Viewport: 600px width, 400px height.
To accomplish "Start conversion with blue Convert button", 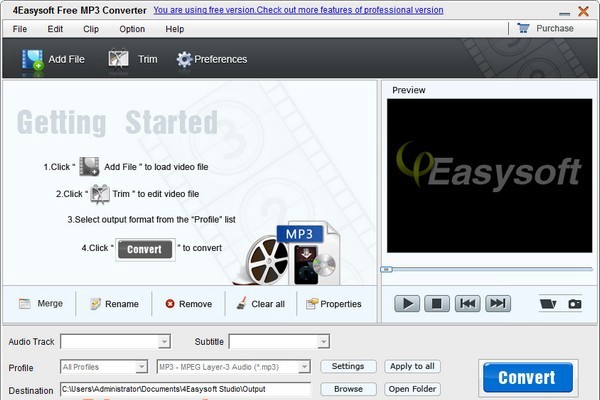I will coord(528,377).
